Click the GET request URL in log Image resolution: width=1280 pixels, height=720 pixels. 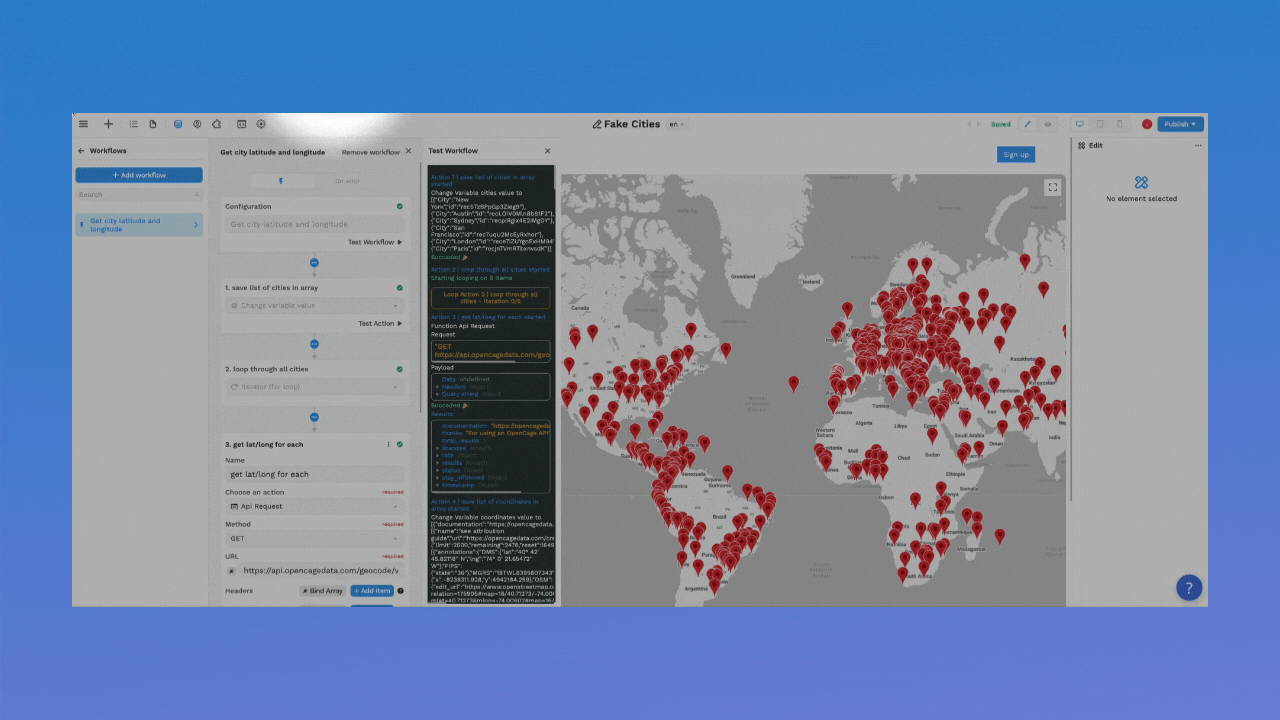click(x=491, y=350)
